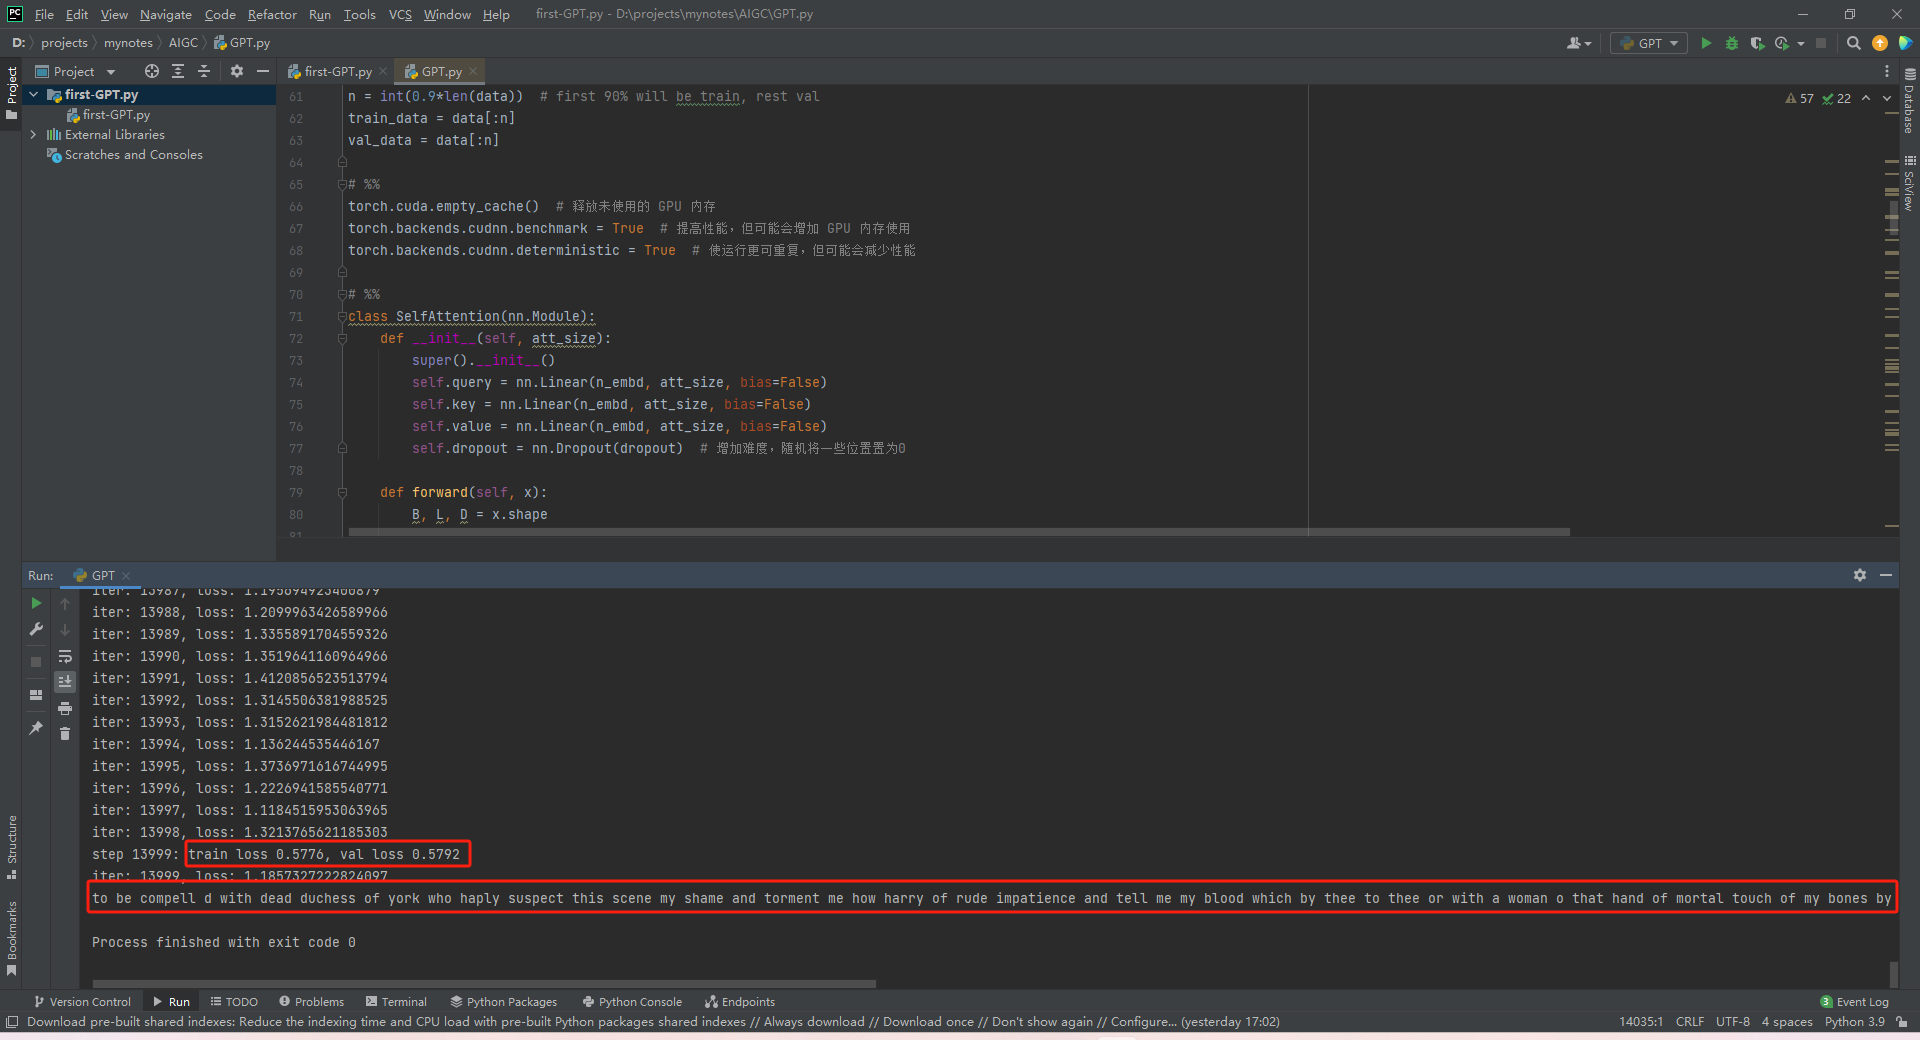The image size is (1920, 1040).
Task: Open Run panel settings gear
Action: [1860, 575]
